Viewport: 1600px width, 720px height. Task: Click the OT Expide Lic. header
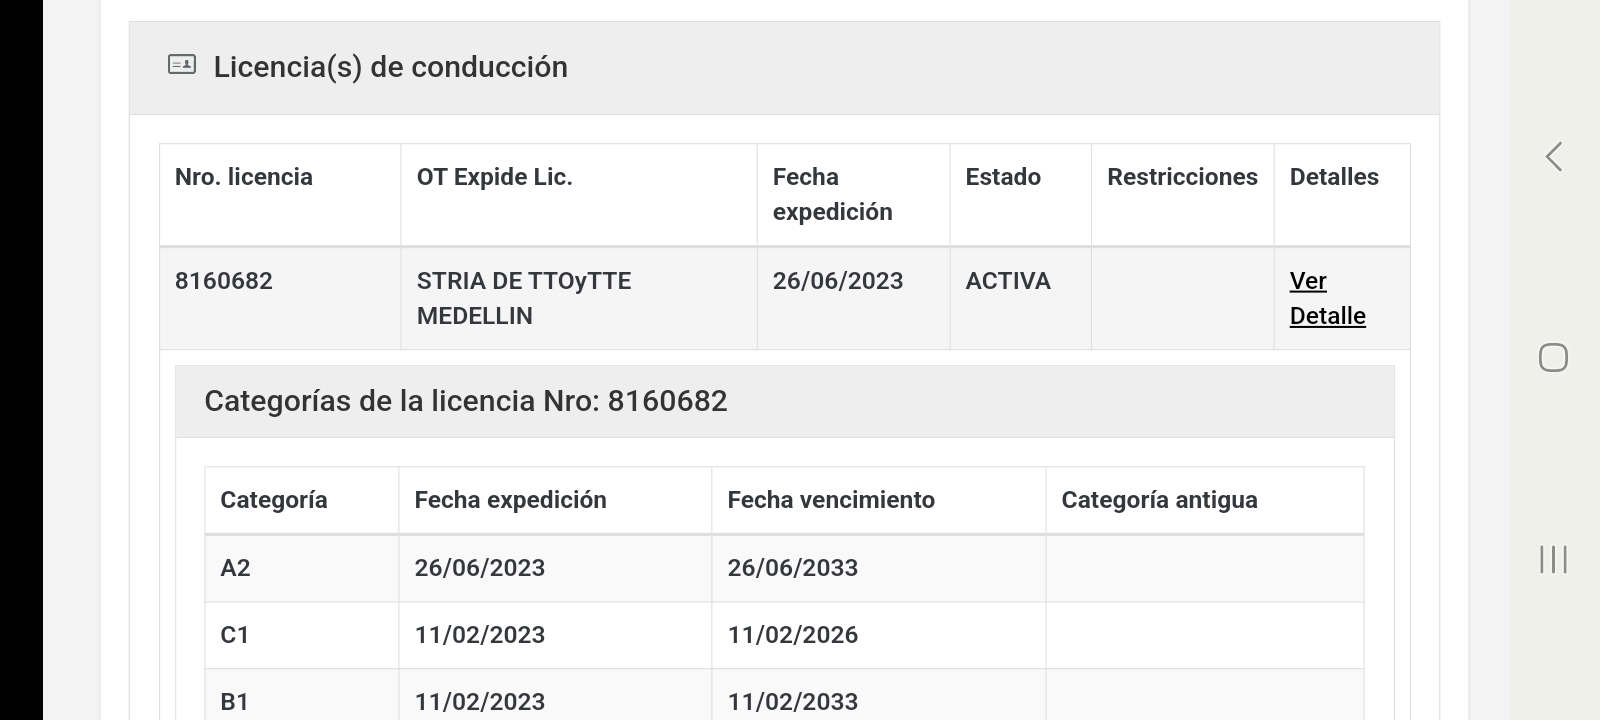[494, 177]
